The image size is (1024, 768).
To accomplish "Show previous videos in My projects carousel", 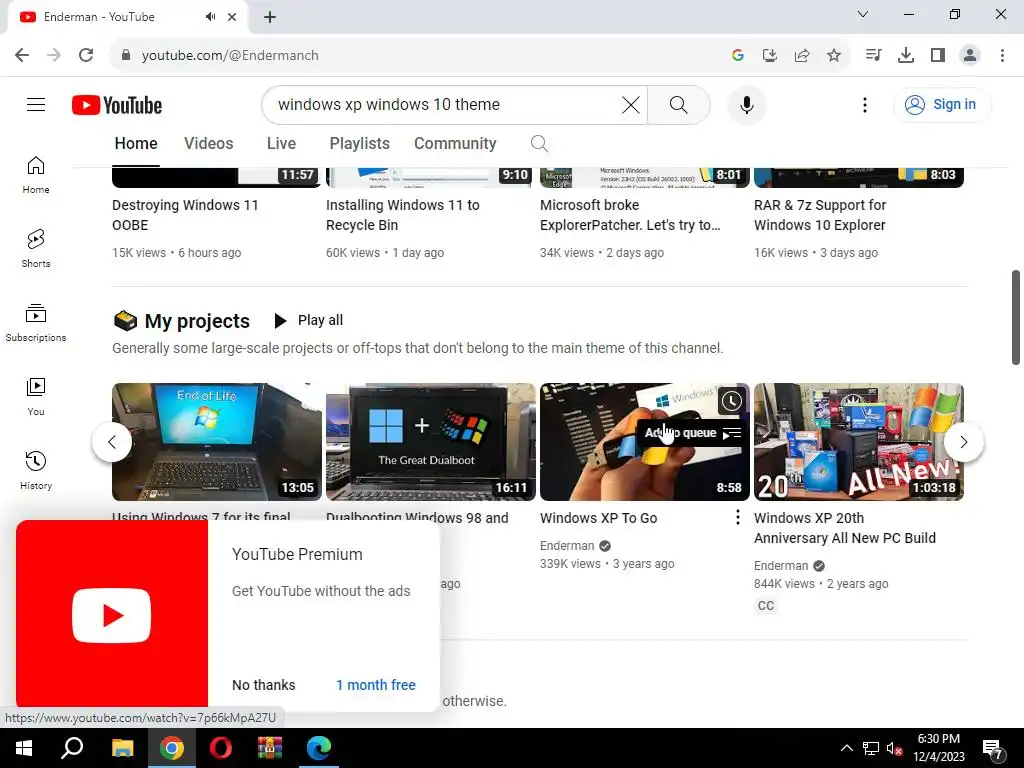I will 112,442.
